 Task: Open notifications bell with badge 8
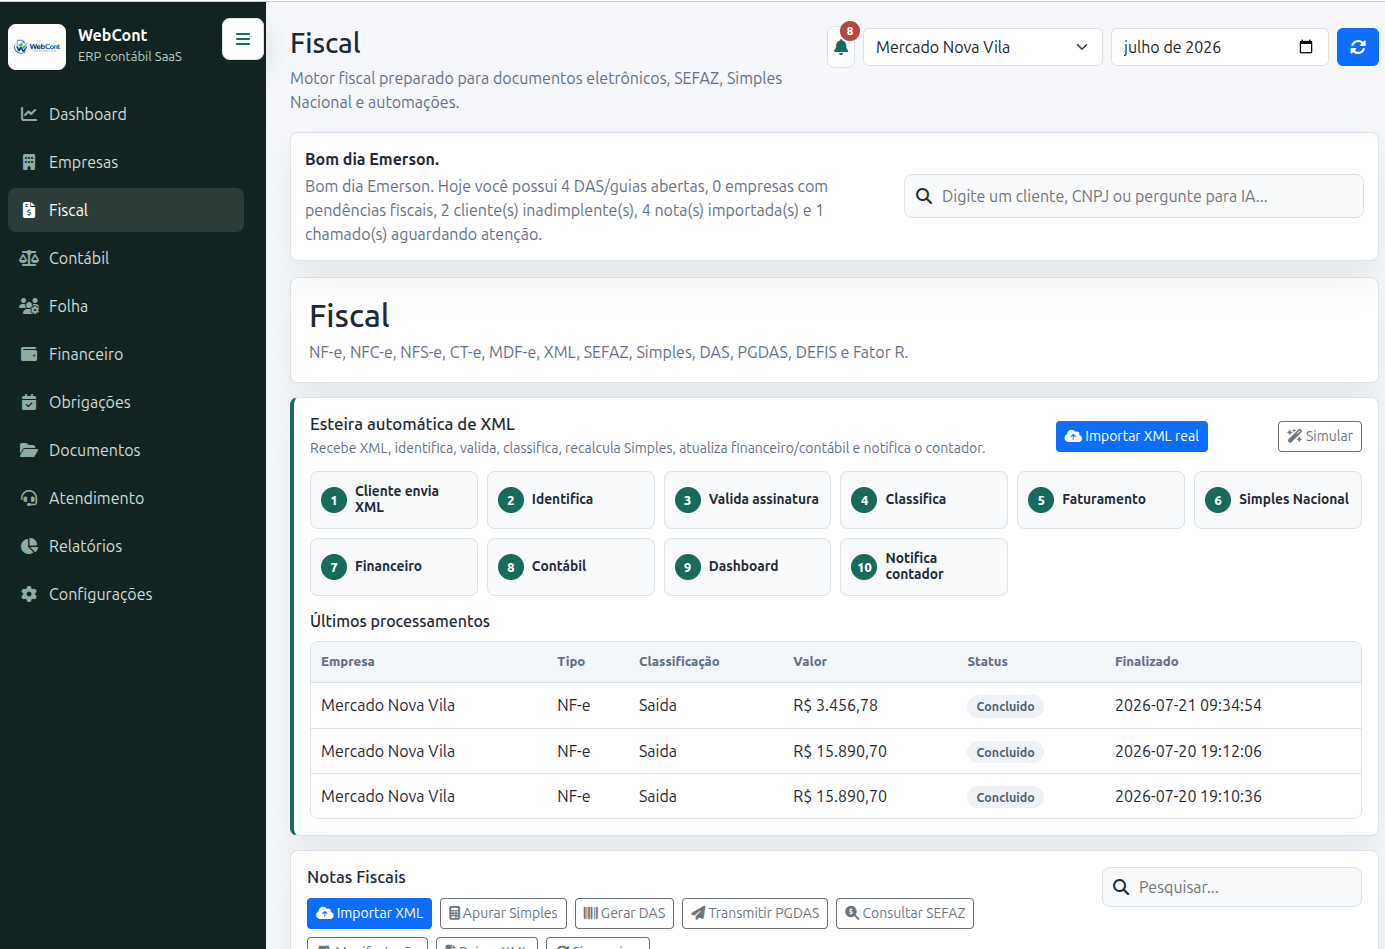coord(841,47)
